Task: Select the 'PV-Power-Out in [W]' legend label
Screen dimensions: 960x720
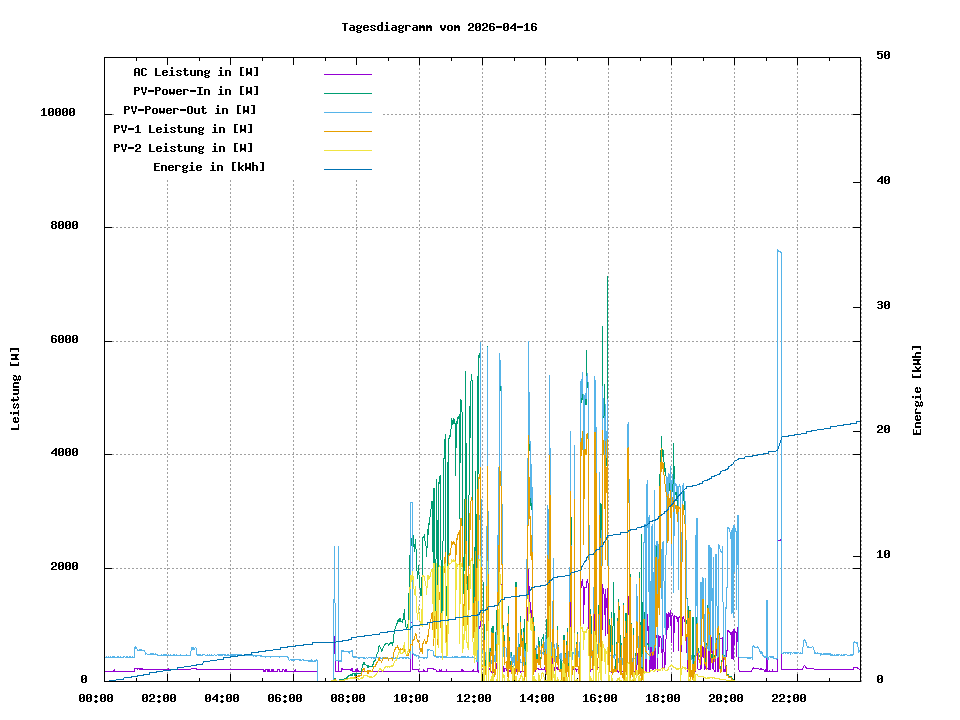Action: tap(190, 110)
